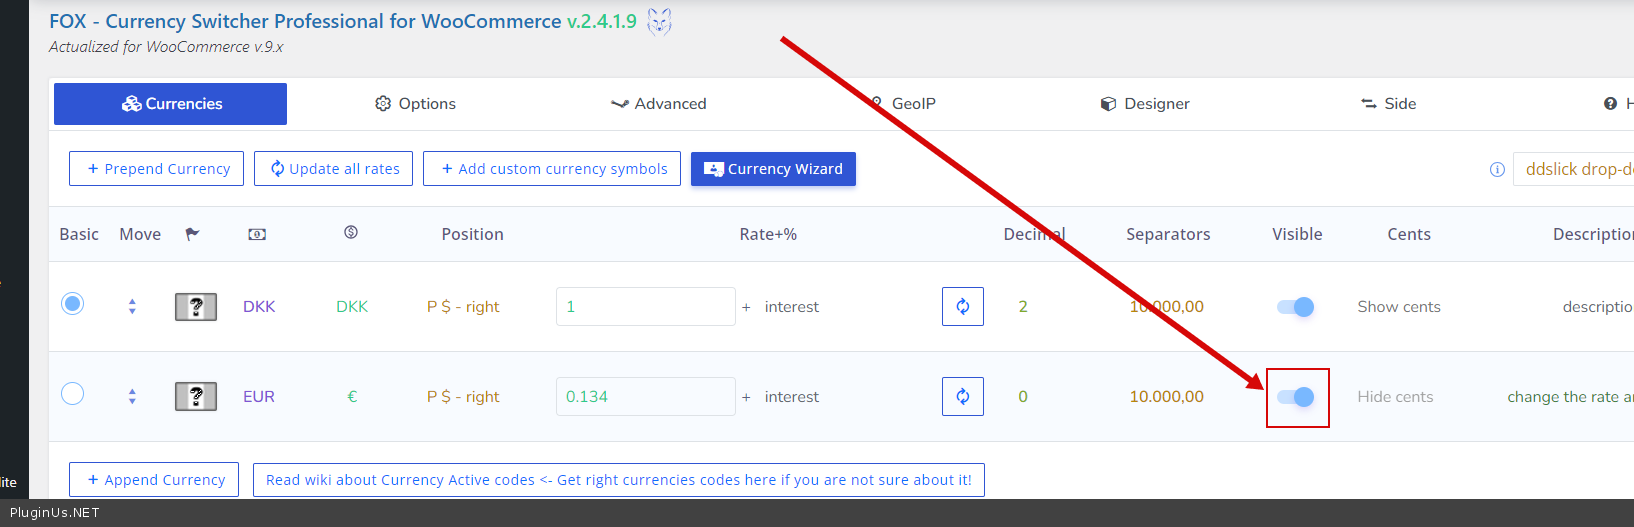Click the EUR flag placeholder image
This screenshot has height=527, width=1634.
[x=196, y=397]
